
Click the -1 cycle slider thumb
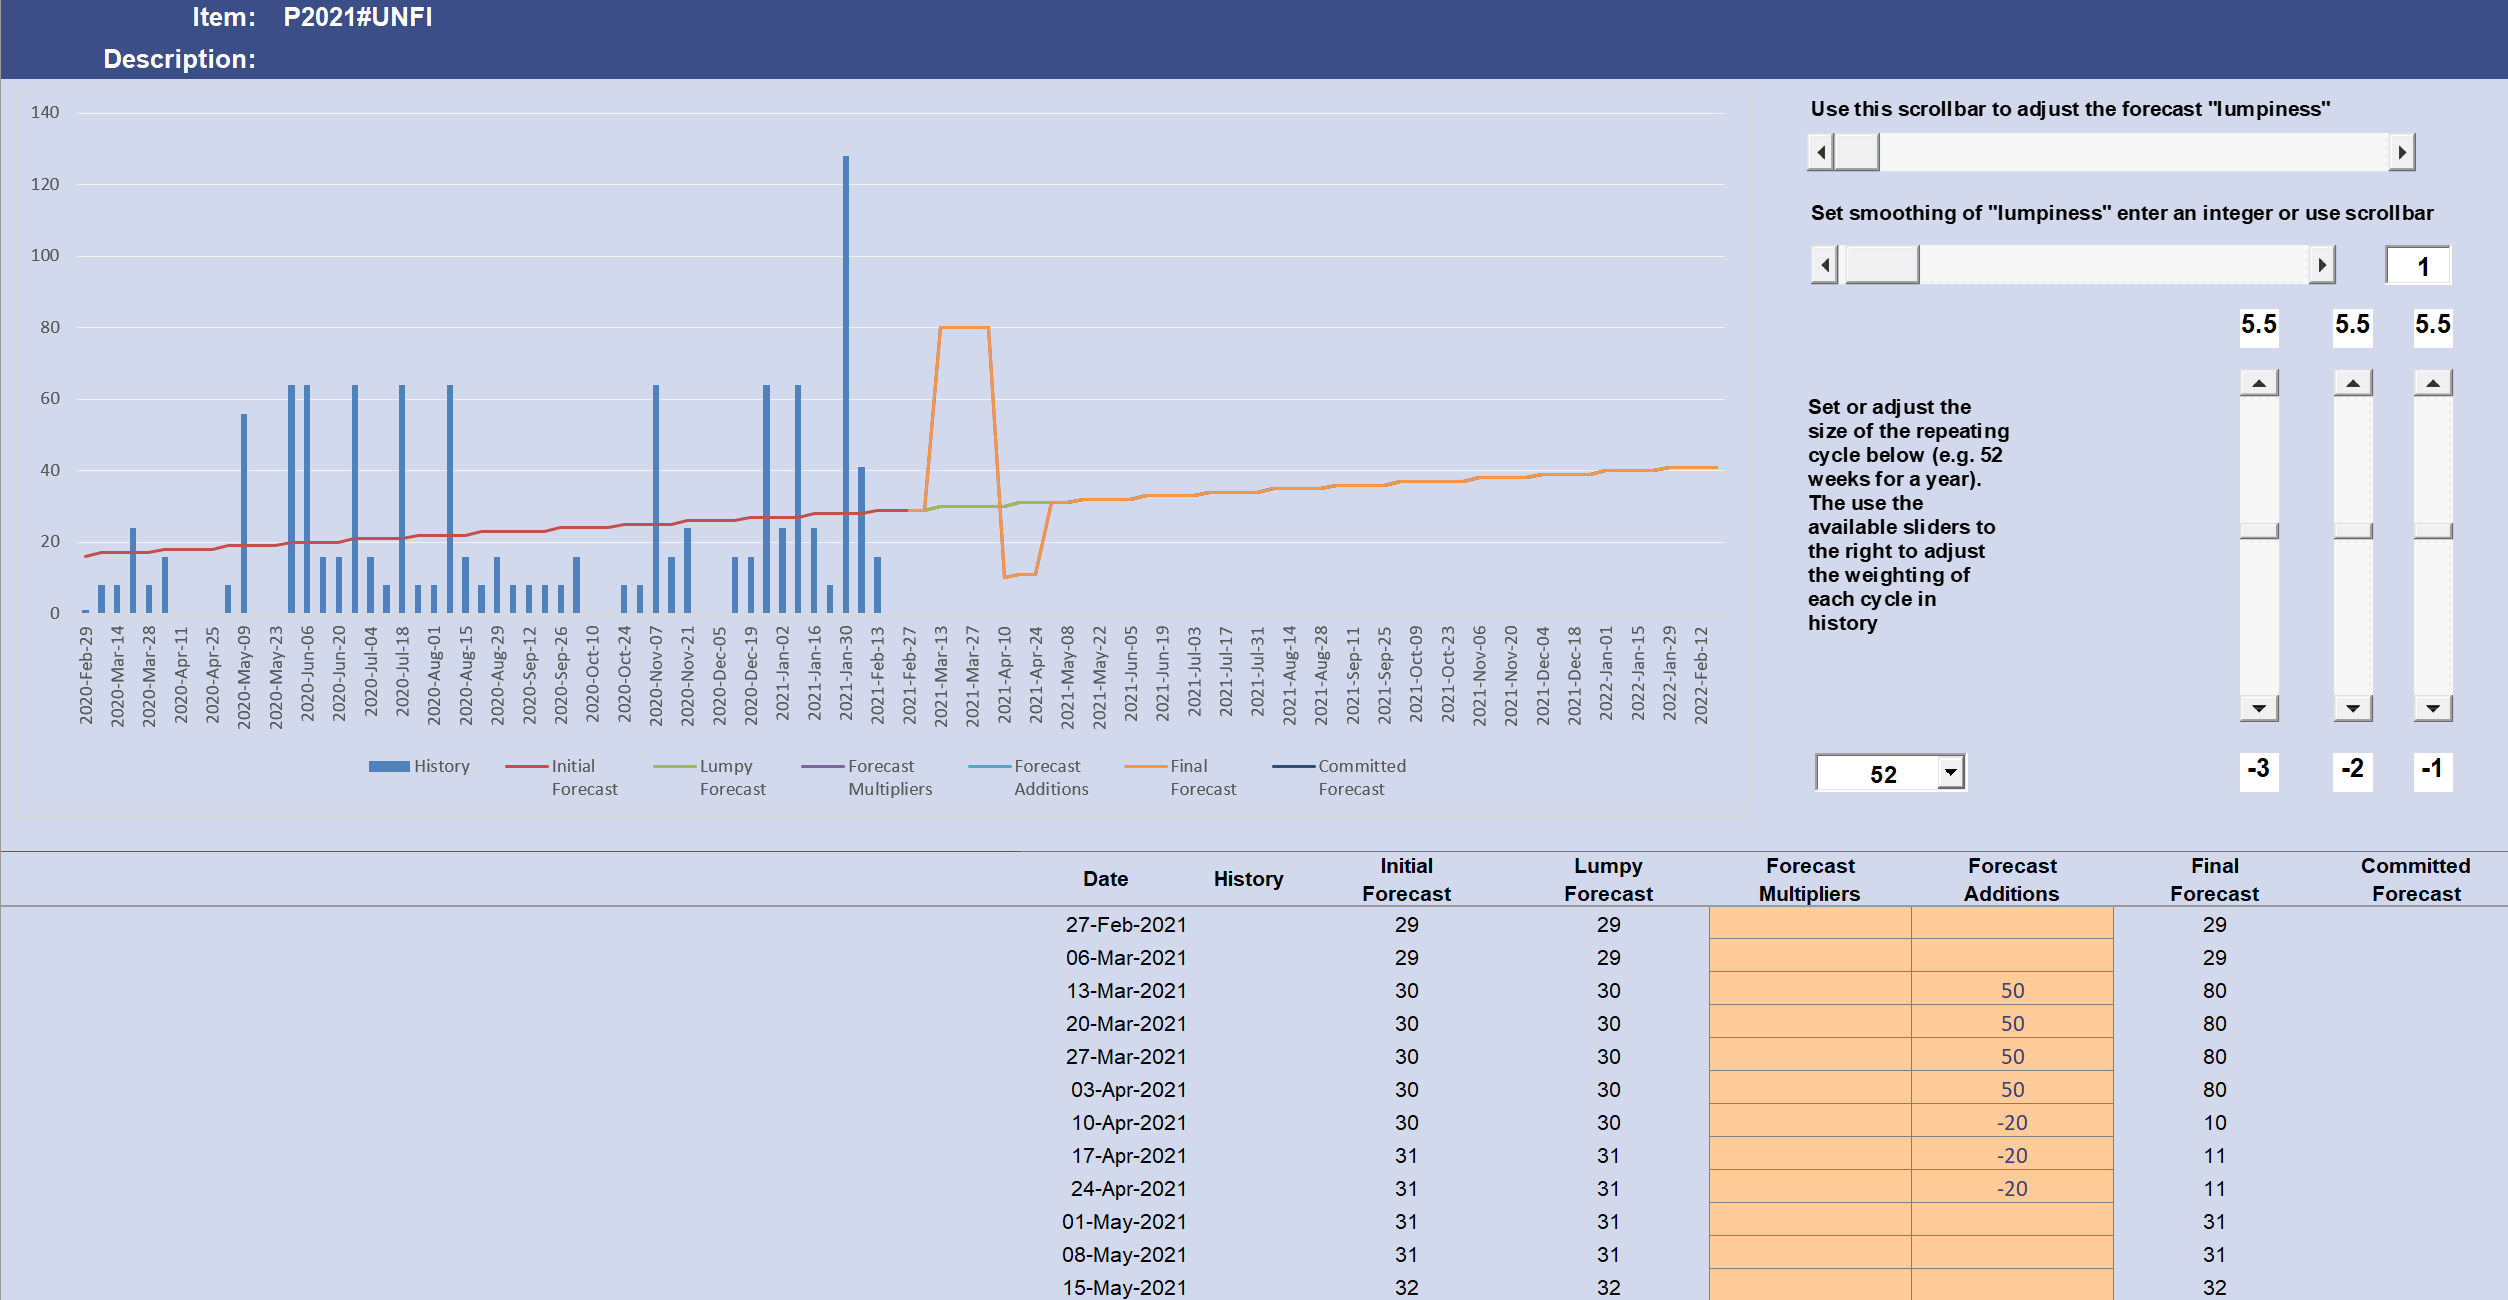point(2433,531)
